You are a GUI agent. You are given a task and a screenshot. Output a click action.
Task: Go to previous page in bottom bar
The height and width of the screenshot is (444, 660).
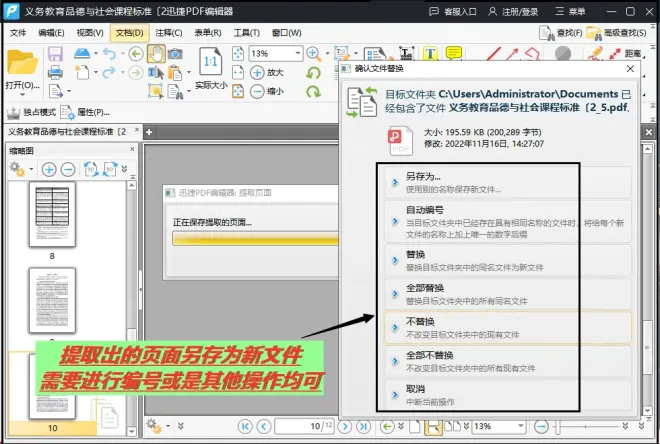click(263, 426)
